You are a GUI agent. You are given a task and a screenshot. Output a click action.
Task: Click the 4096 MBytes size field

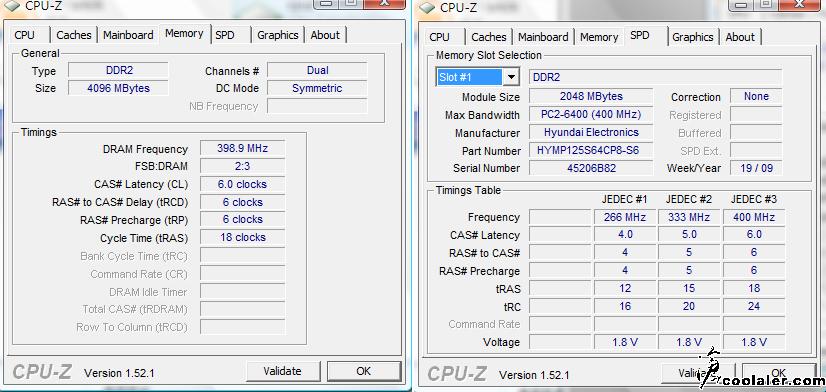coord(119,88)
